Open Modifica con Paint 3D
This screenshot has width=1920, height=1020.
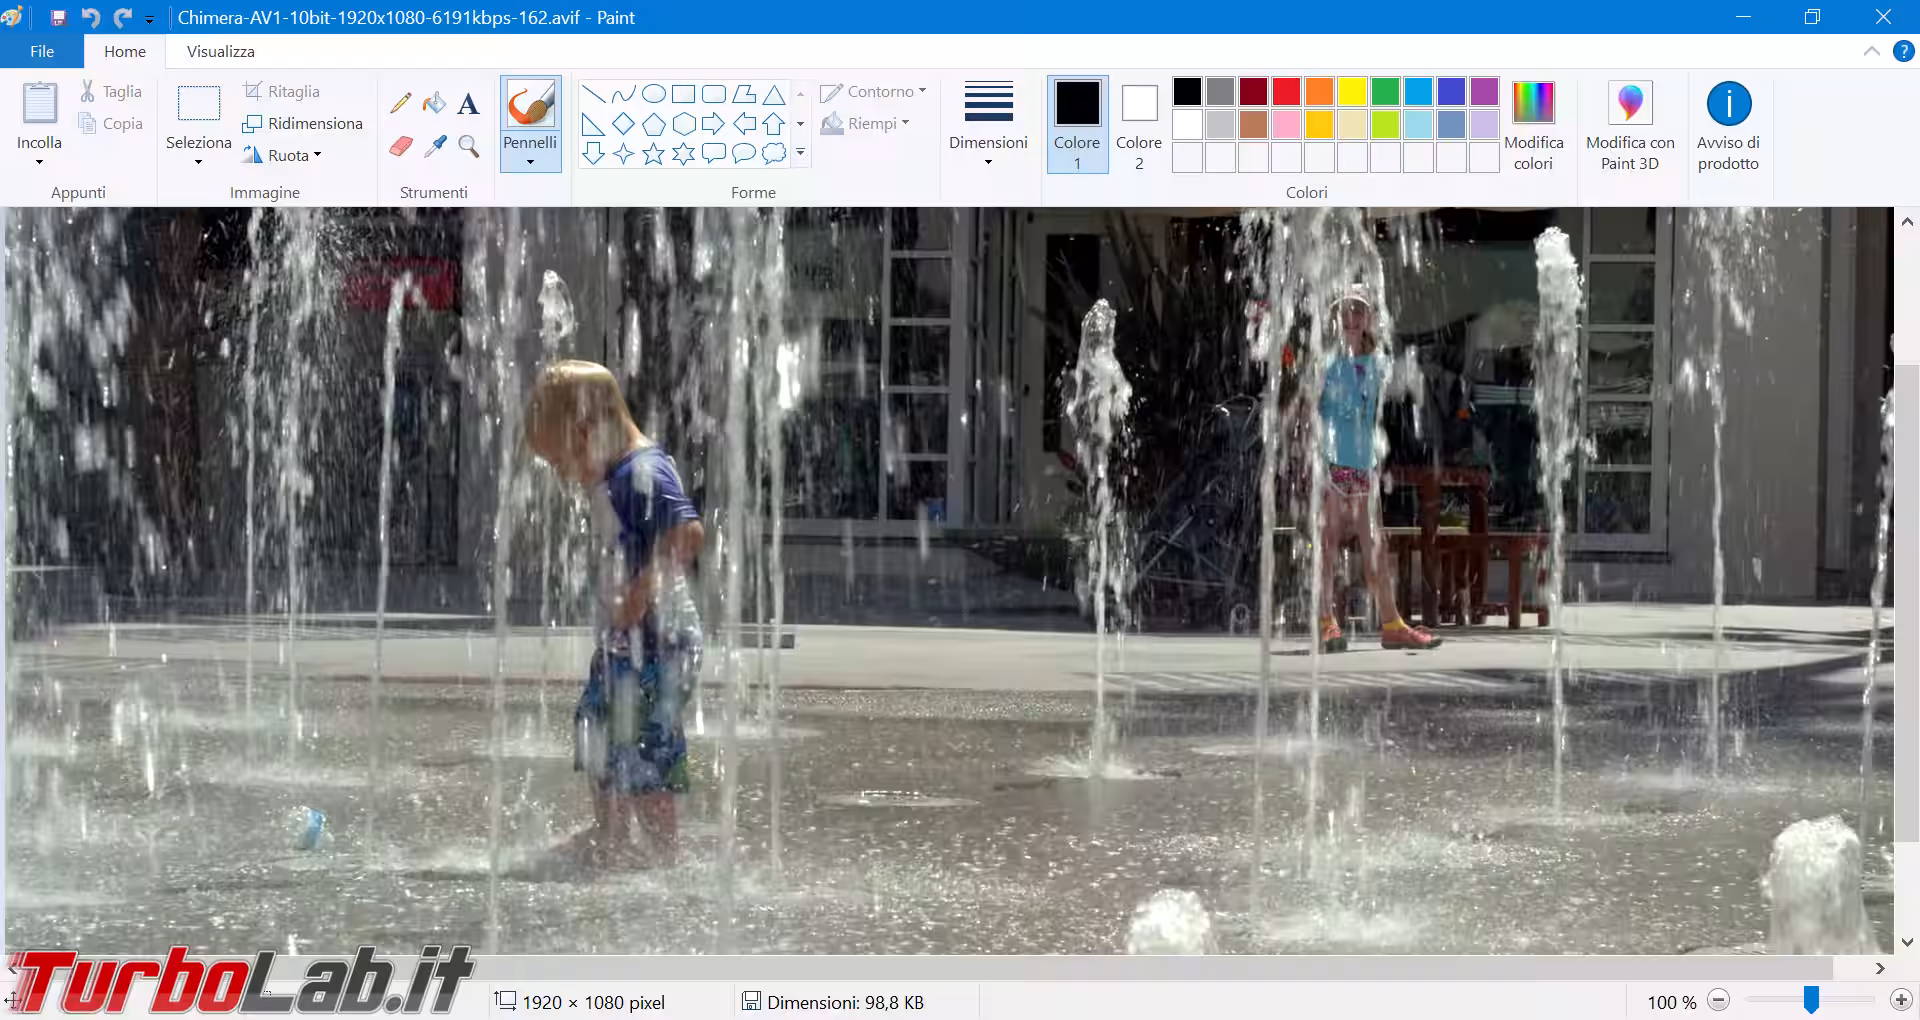tap(1629, 125)
